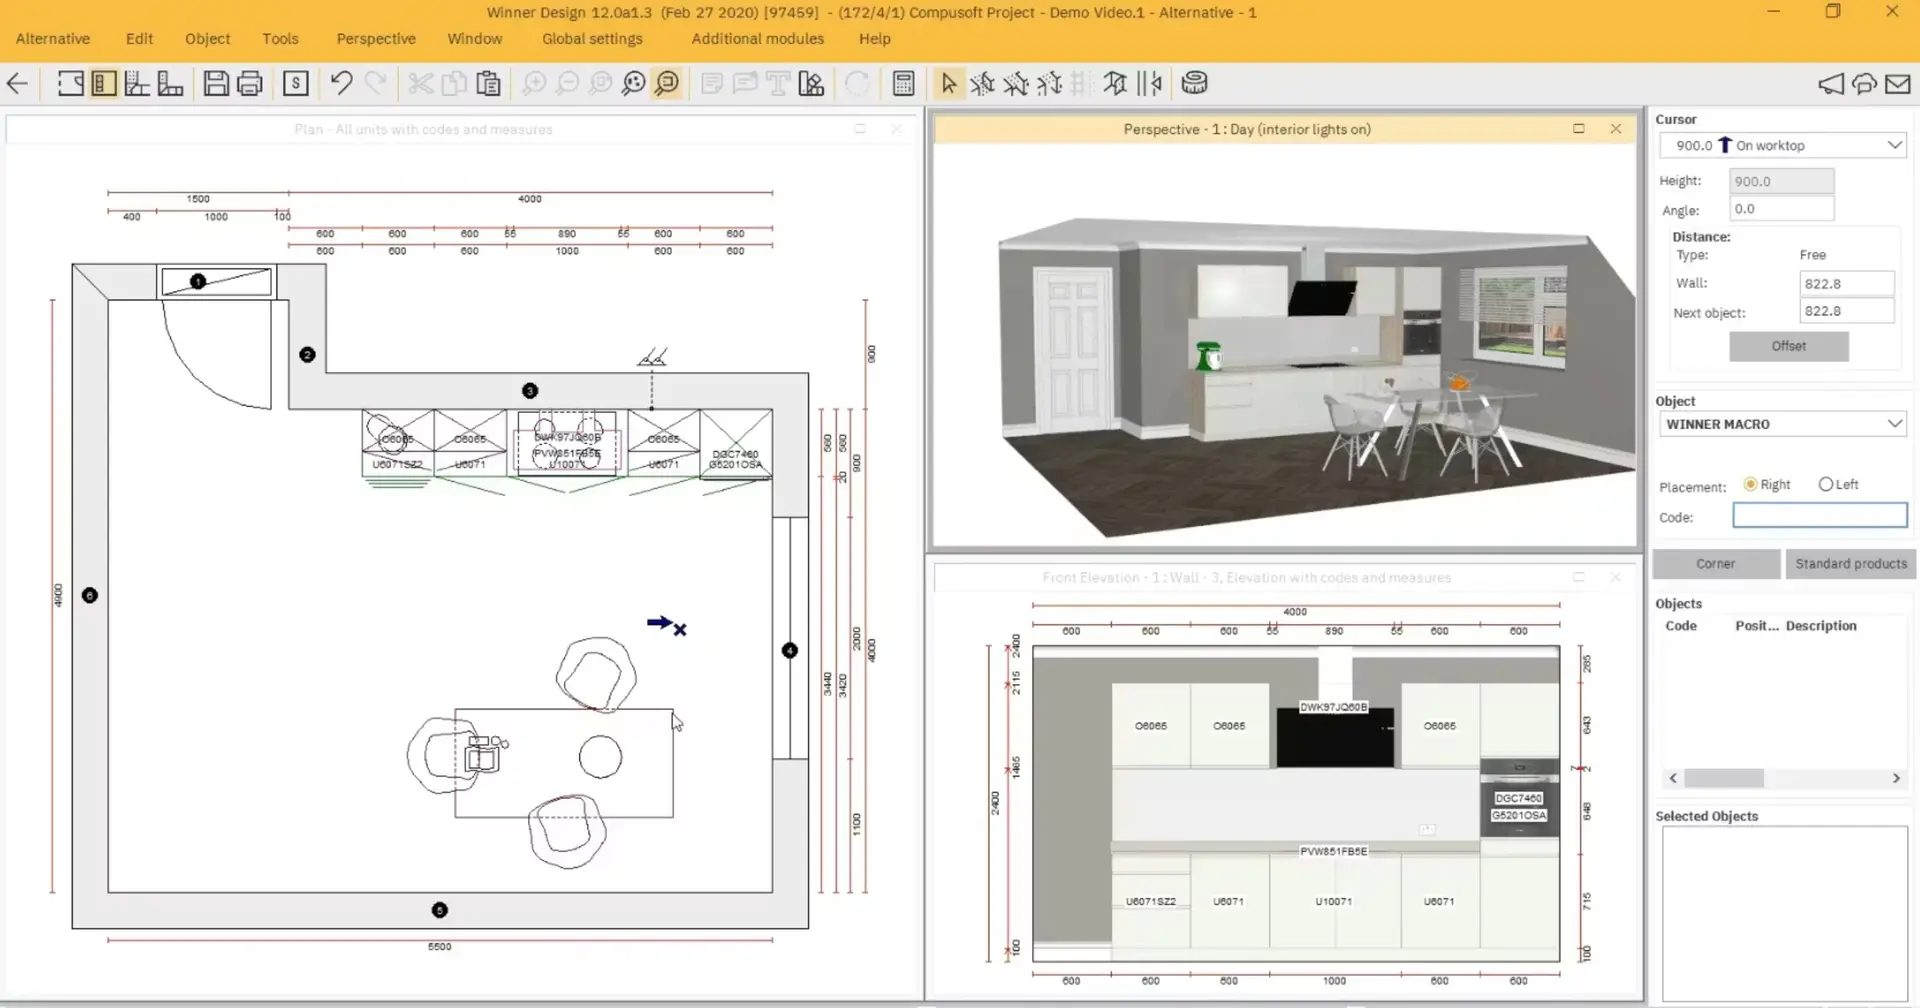Click the envelope mail icon
1920x1008 pixels.
(x=1897, y=84)
